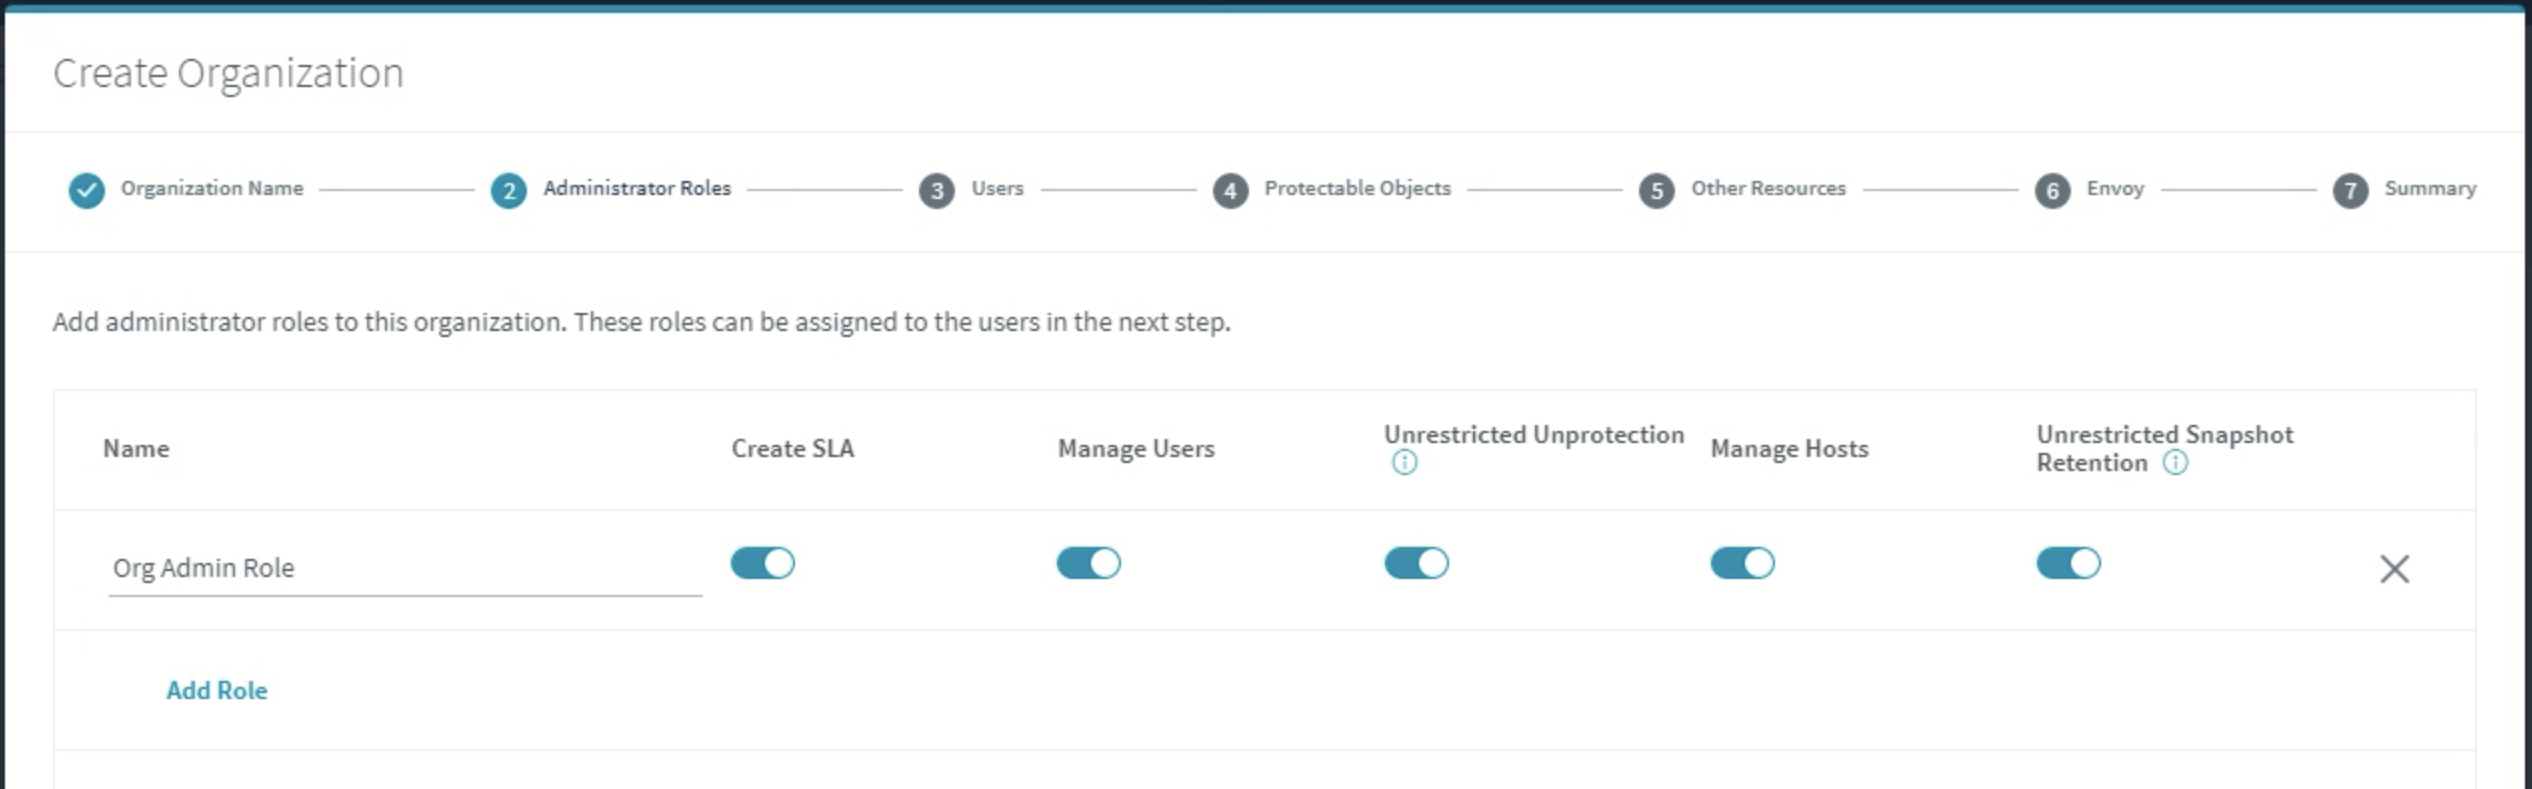The height and width of the screenshot is (789, 2532).
Task: Jump to the Summary step label
Action: pyautogui.click(x=2430, y=188)
